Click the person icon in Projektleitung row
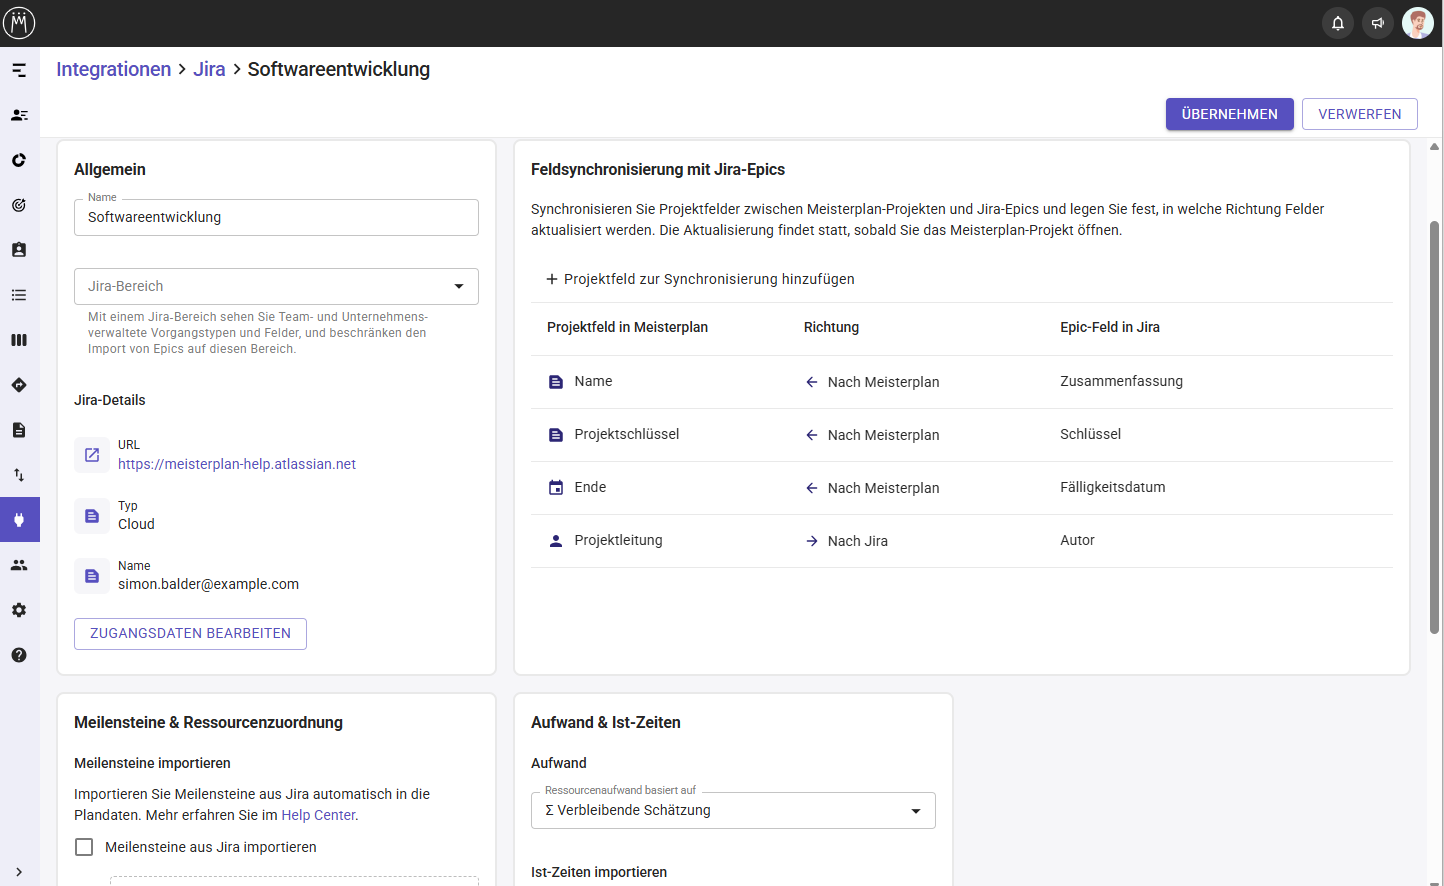 556,541
